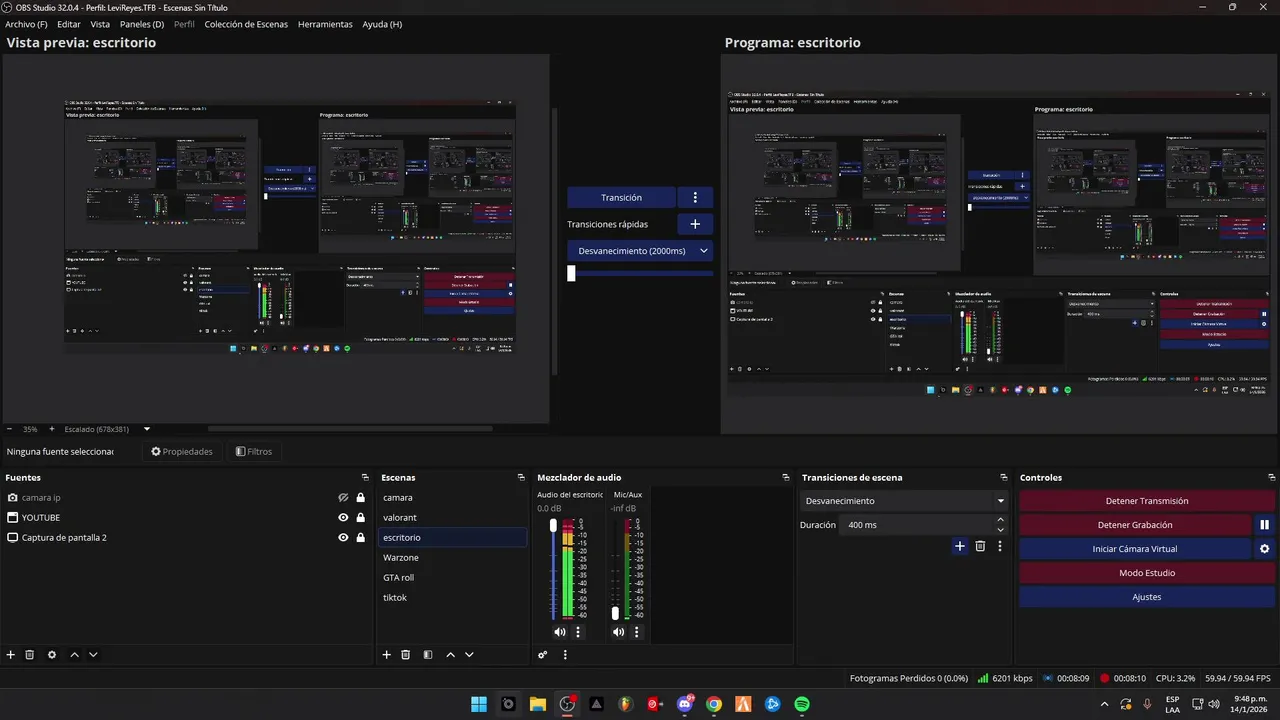1280x720 pixels.
Task: Increase transition duration with up arrow
Action: tap(1001, 520)
